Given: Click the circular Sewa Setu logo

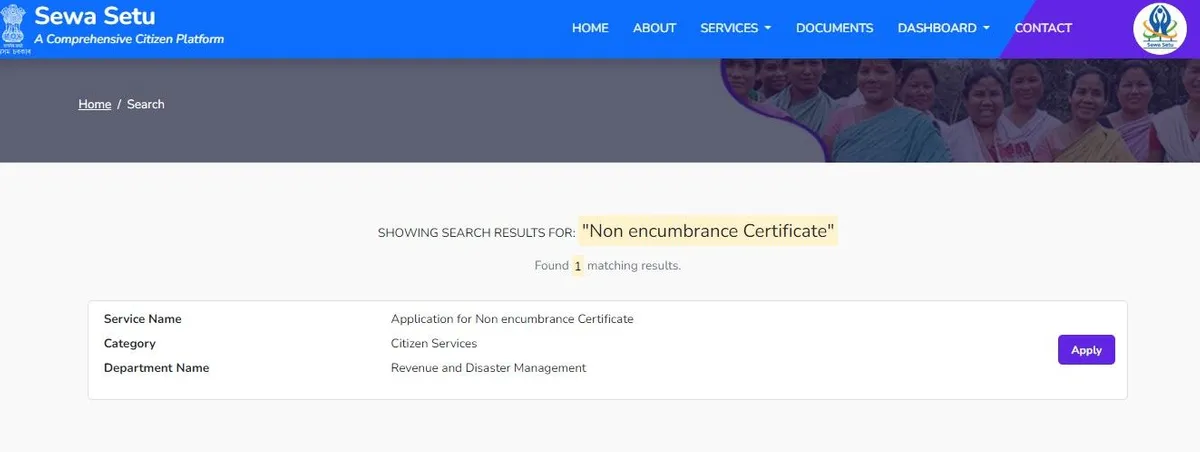Looking at the screenshot, I should (x=1159, y=29).
